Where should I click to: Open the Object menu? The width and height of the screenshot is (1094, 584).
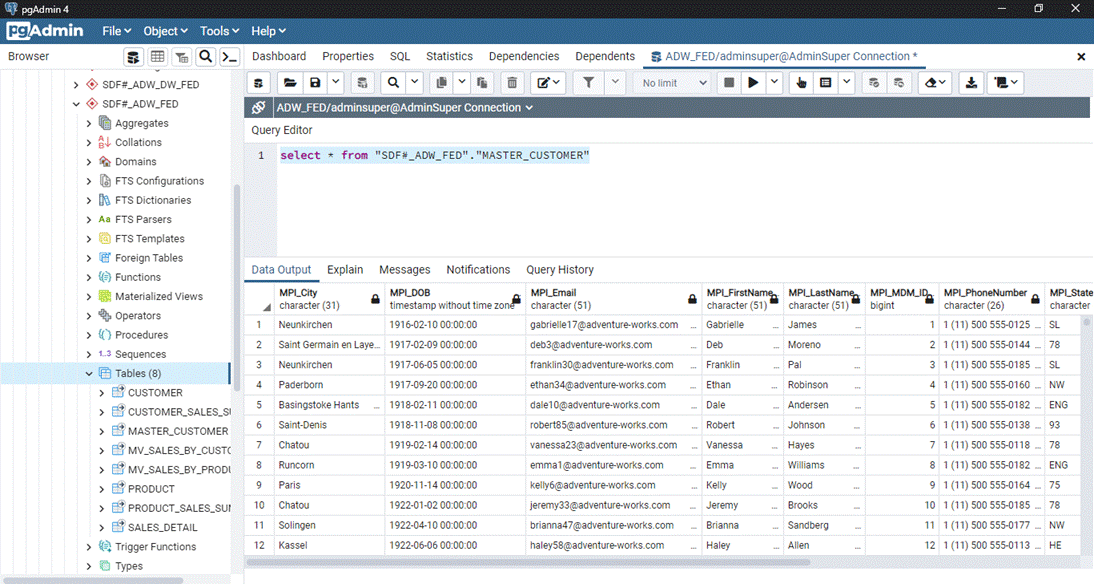point(165,31)
